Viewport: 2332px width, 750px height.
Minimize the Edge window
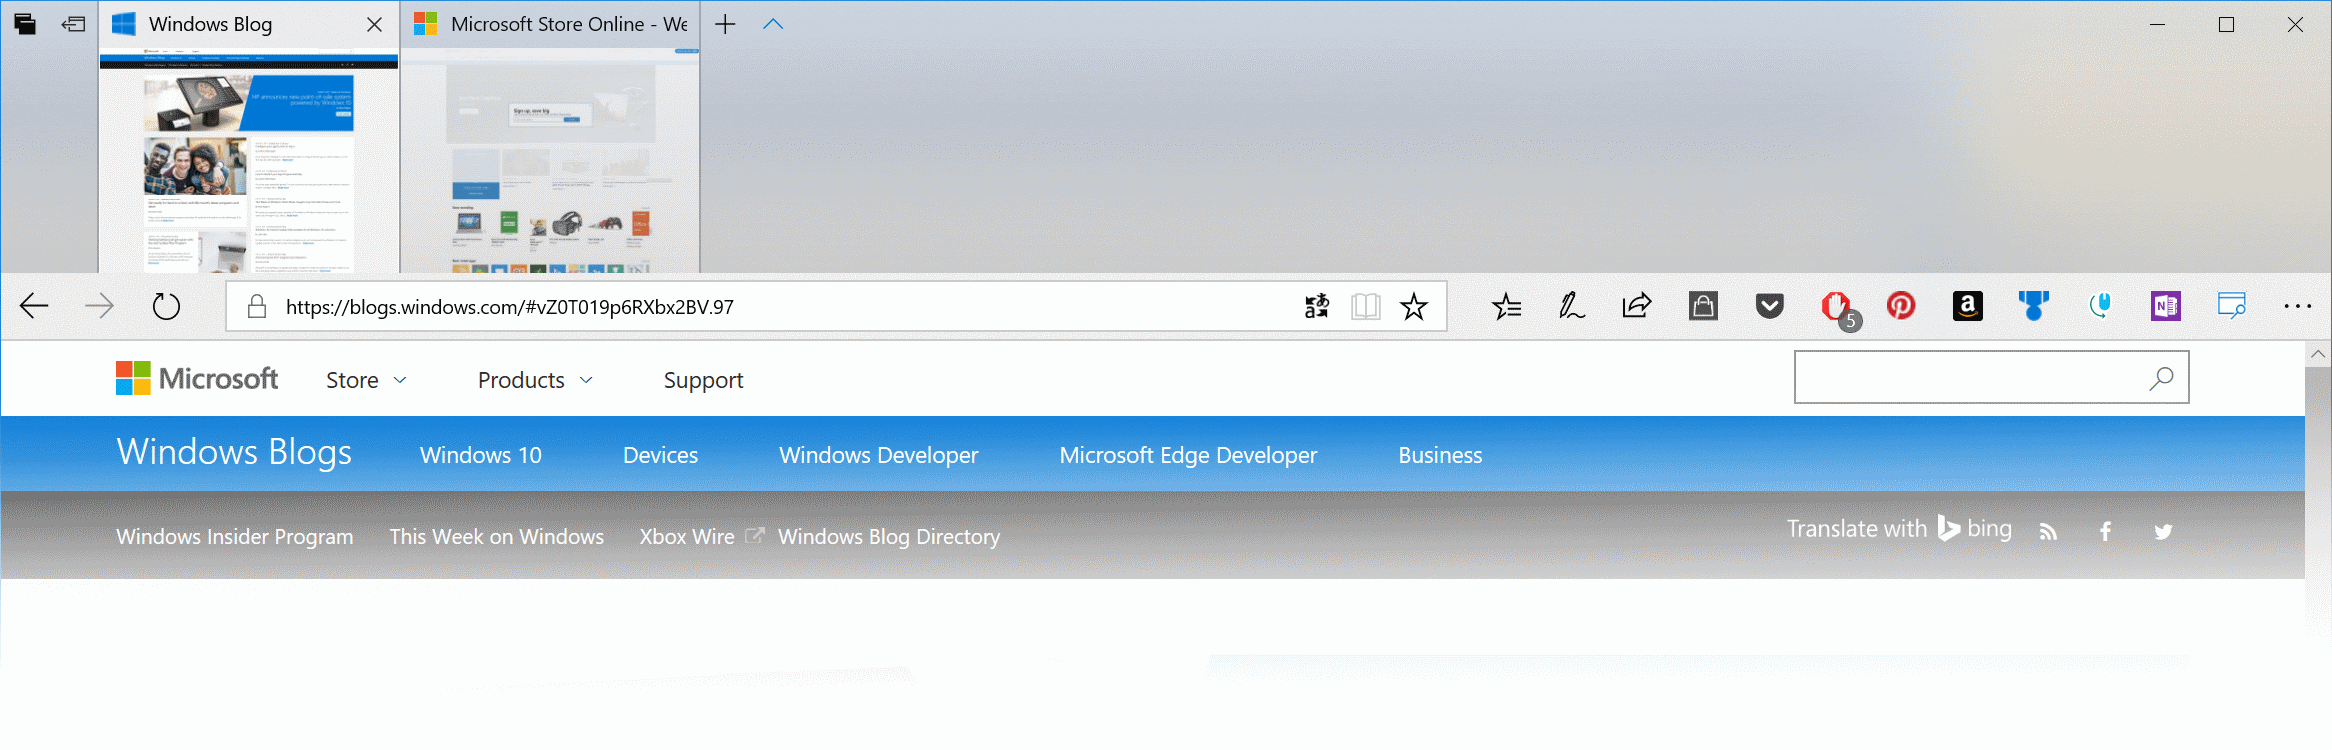2157,24
